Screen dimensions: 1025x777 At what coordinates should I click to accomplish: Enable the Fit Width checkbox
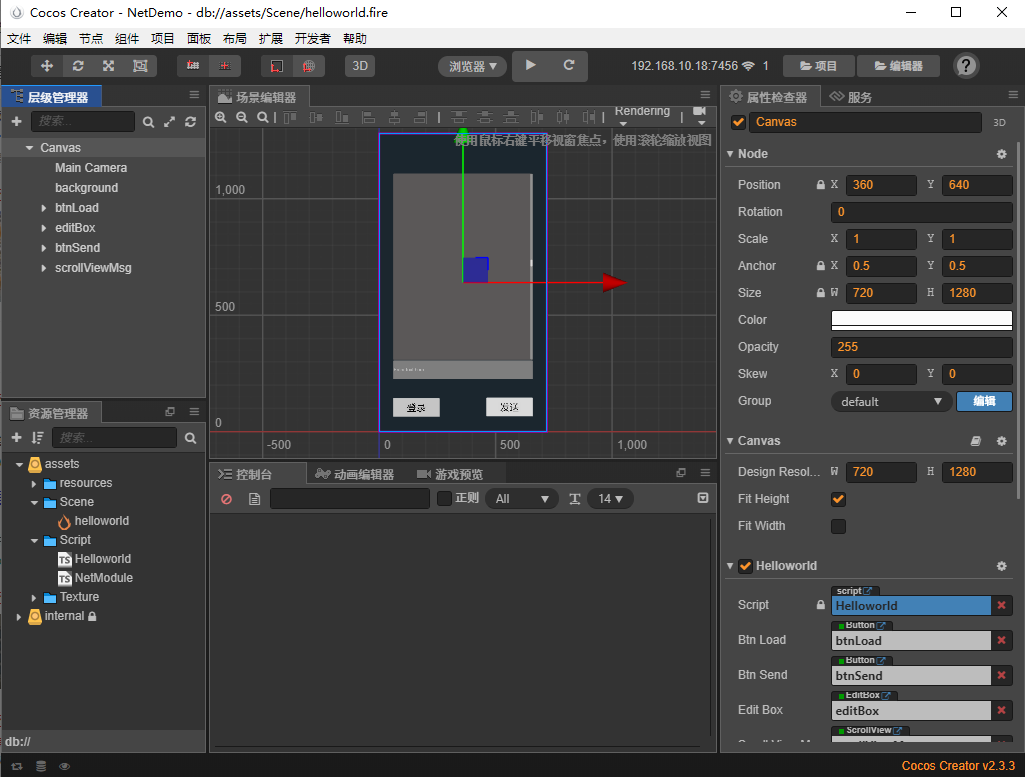click(x=838, y=526)
